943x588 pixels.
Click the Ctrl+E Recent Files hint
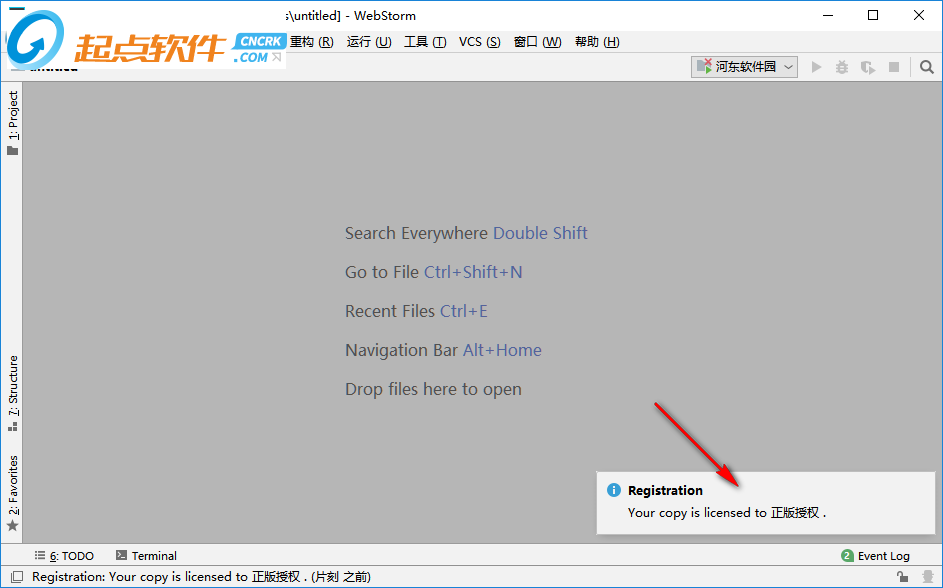(464, 311)
